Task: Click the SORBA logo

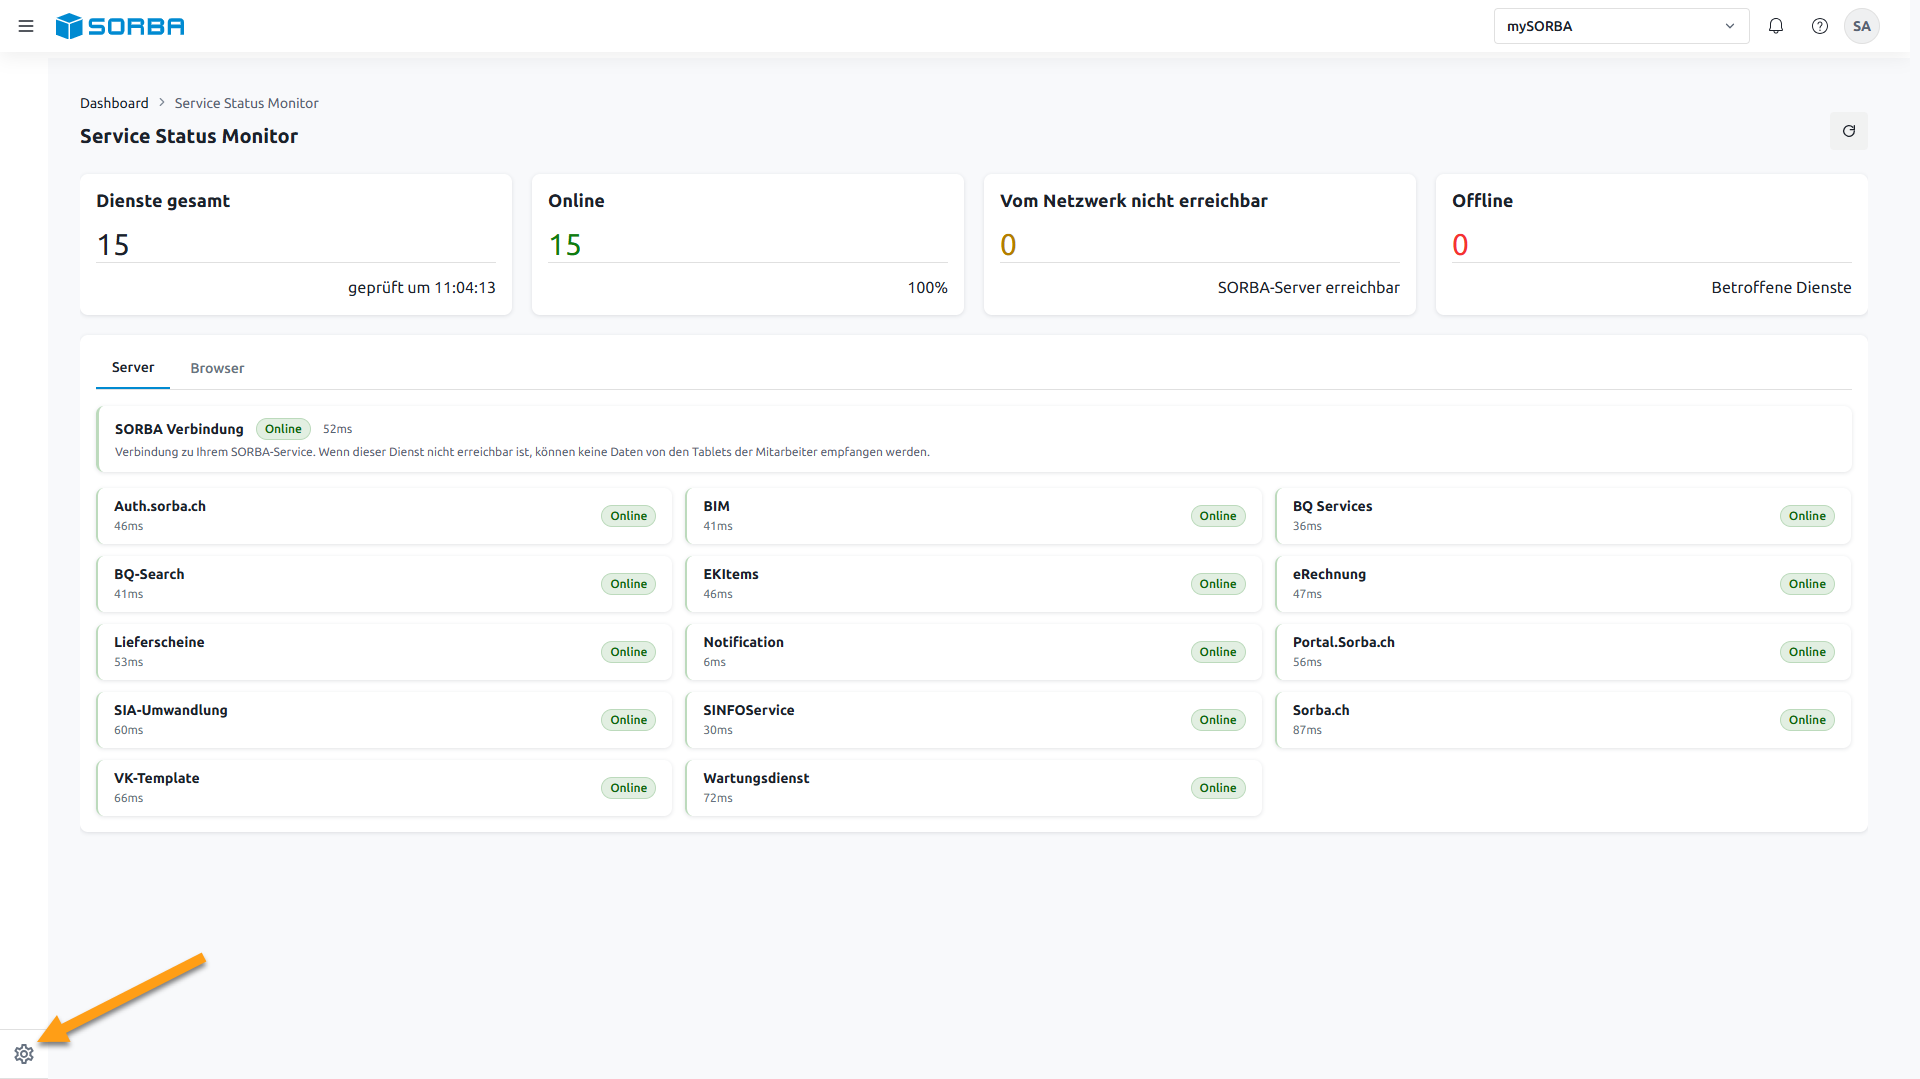Action: point(120,26)
